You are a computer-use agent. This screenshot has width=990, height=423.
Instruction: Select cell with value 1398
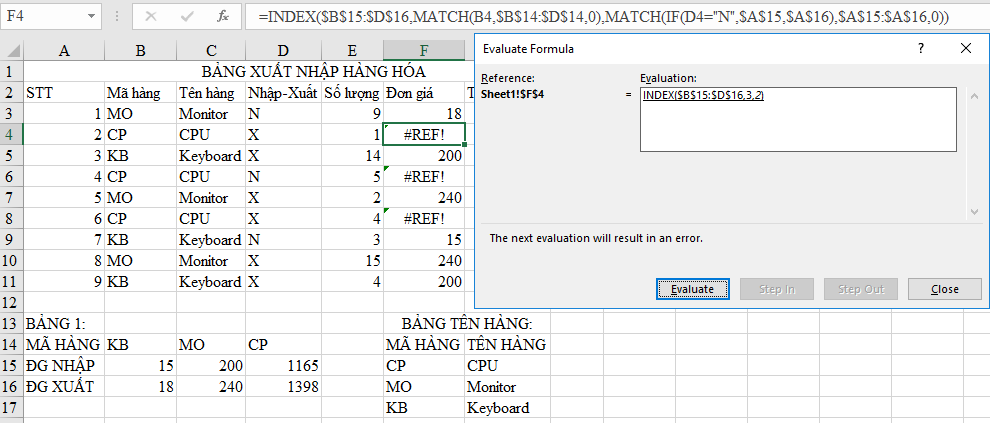click(x=283, y=386)
